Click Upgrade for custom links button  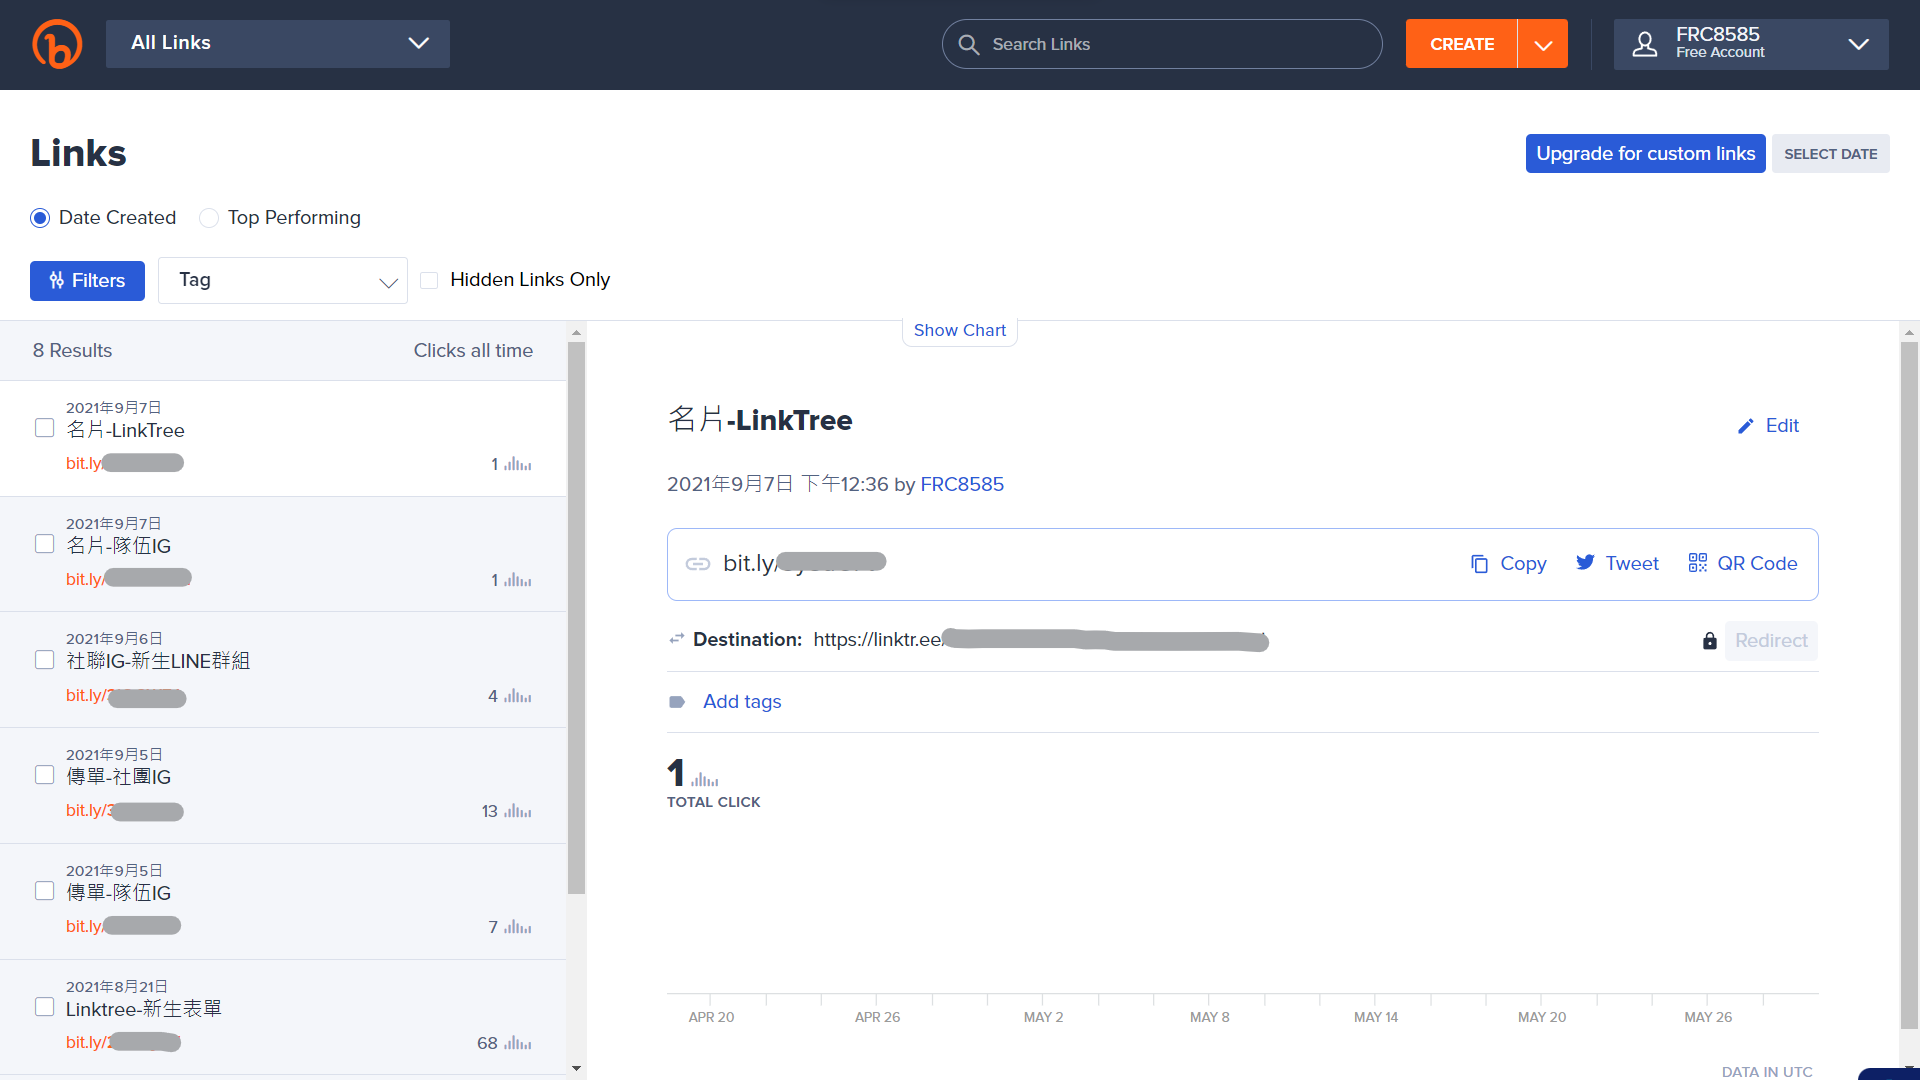pos(1645,154)
